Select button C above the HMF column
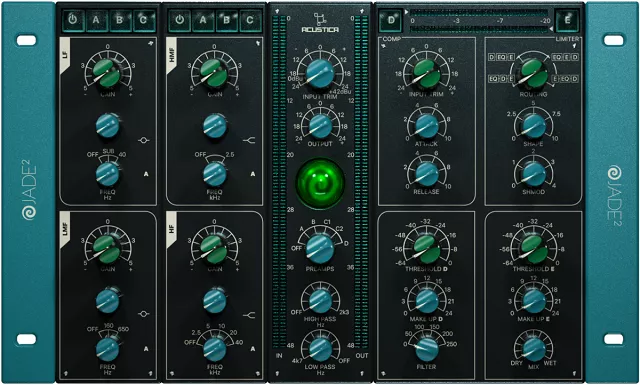640x385 pixels. coord(250,20)
